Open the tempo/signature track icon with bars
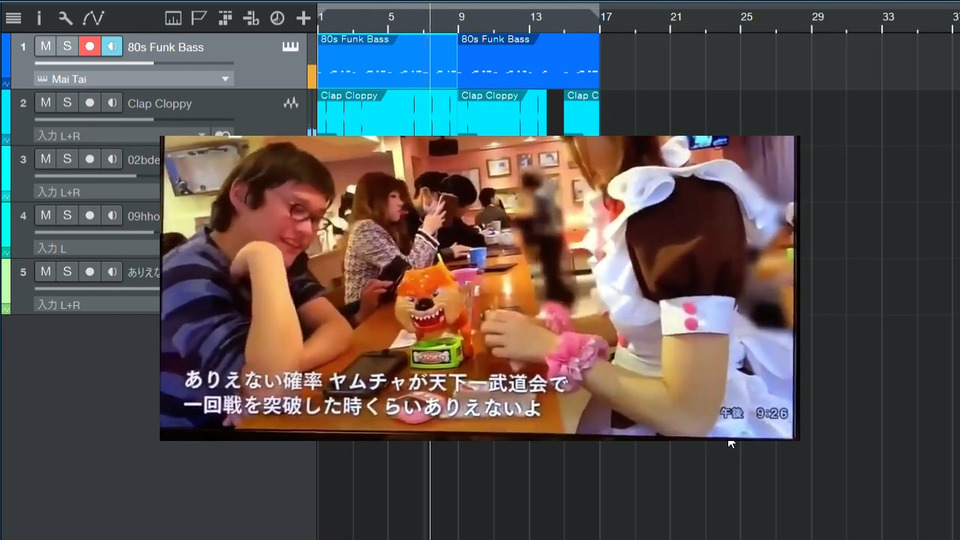Image resolution: width=960 pixels, height=540 pixels. tap(173, 18)
